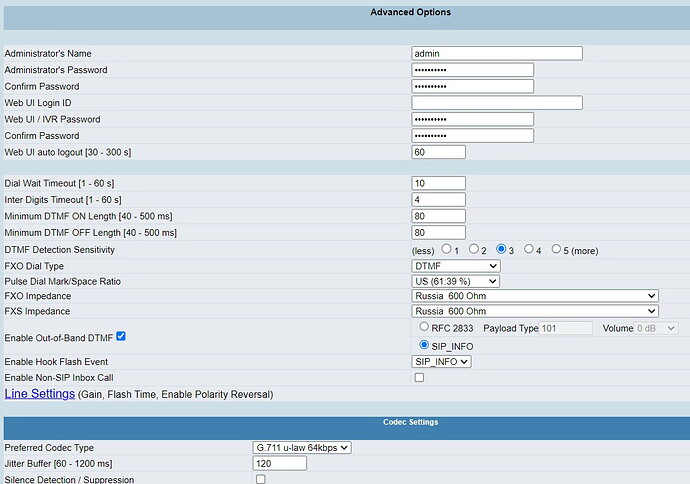Click the Payload Type field
Screen dimensions: 690x484
pos(565,328)
